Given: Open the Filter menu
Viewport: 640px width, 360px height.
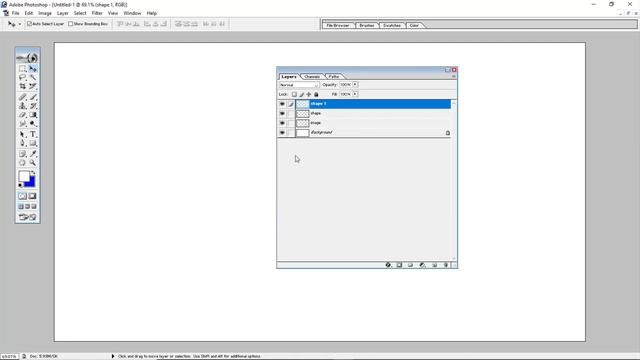Looking at the screenshot, I should point(97,13).
